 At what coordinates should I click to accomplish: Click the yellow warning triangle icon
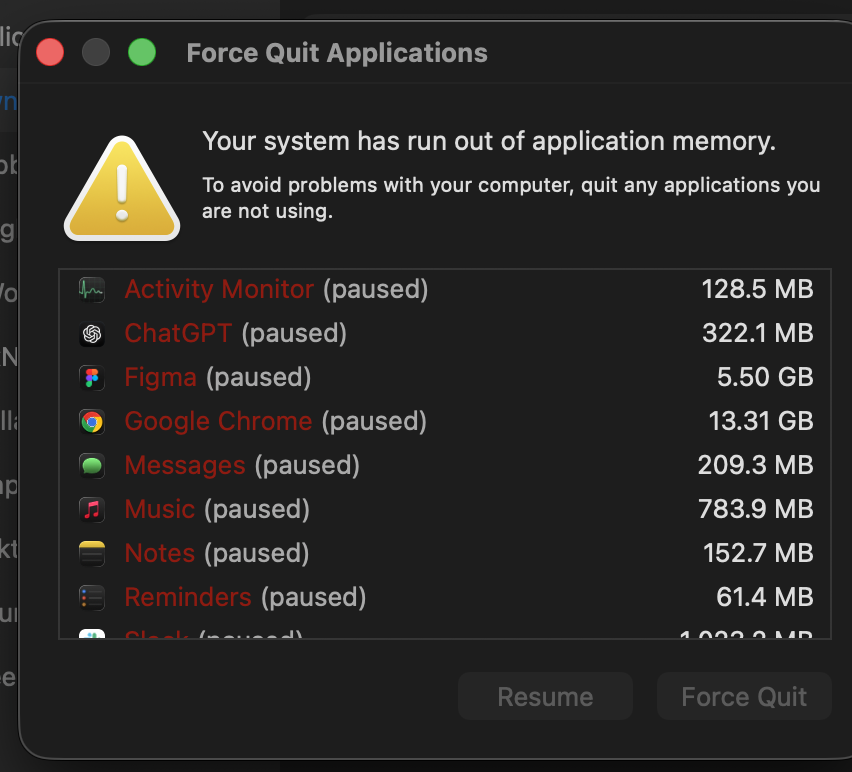coord(122,190)
